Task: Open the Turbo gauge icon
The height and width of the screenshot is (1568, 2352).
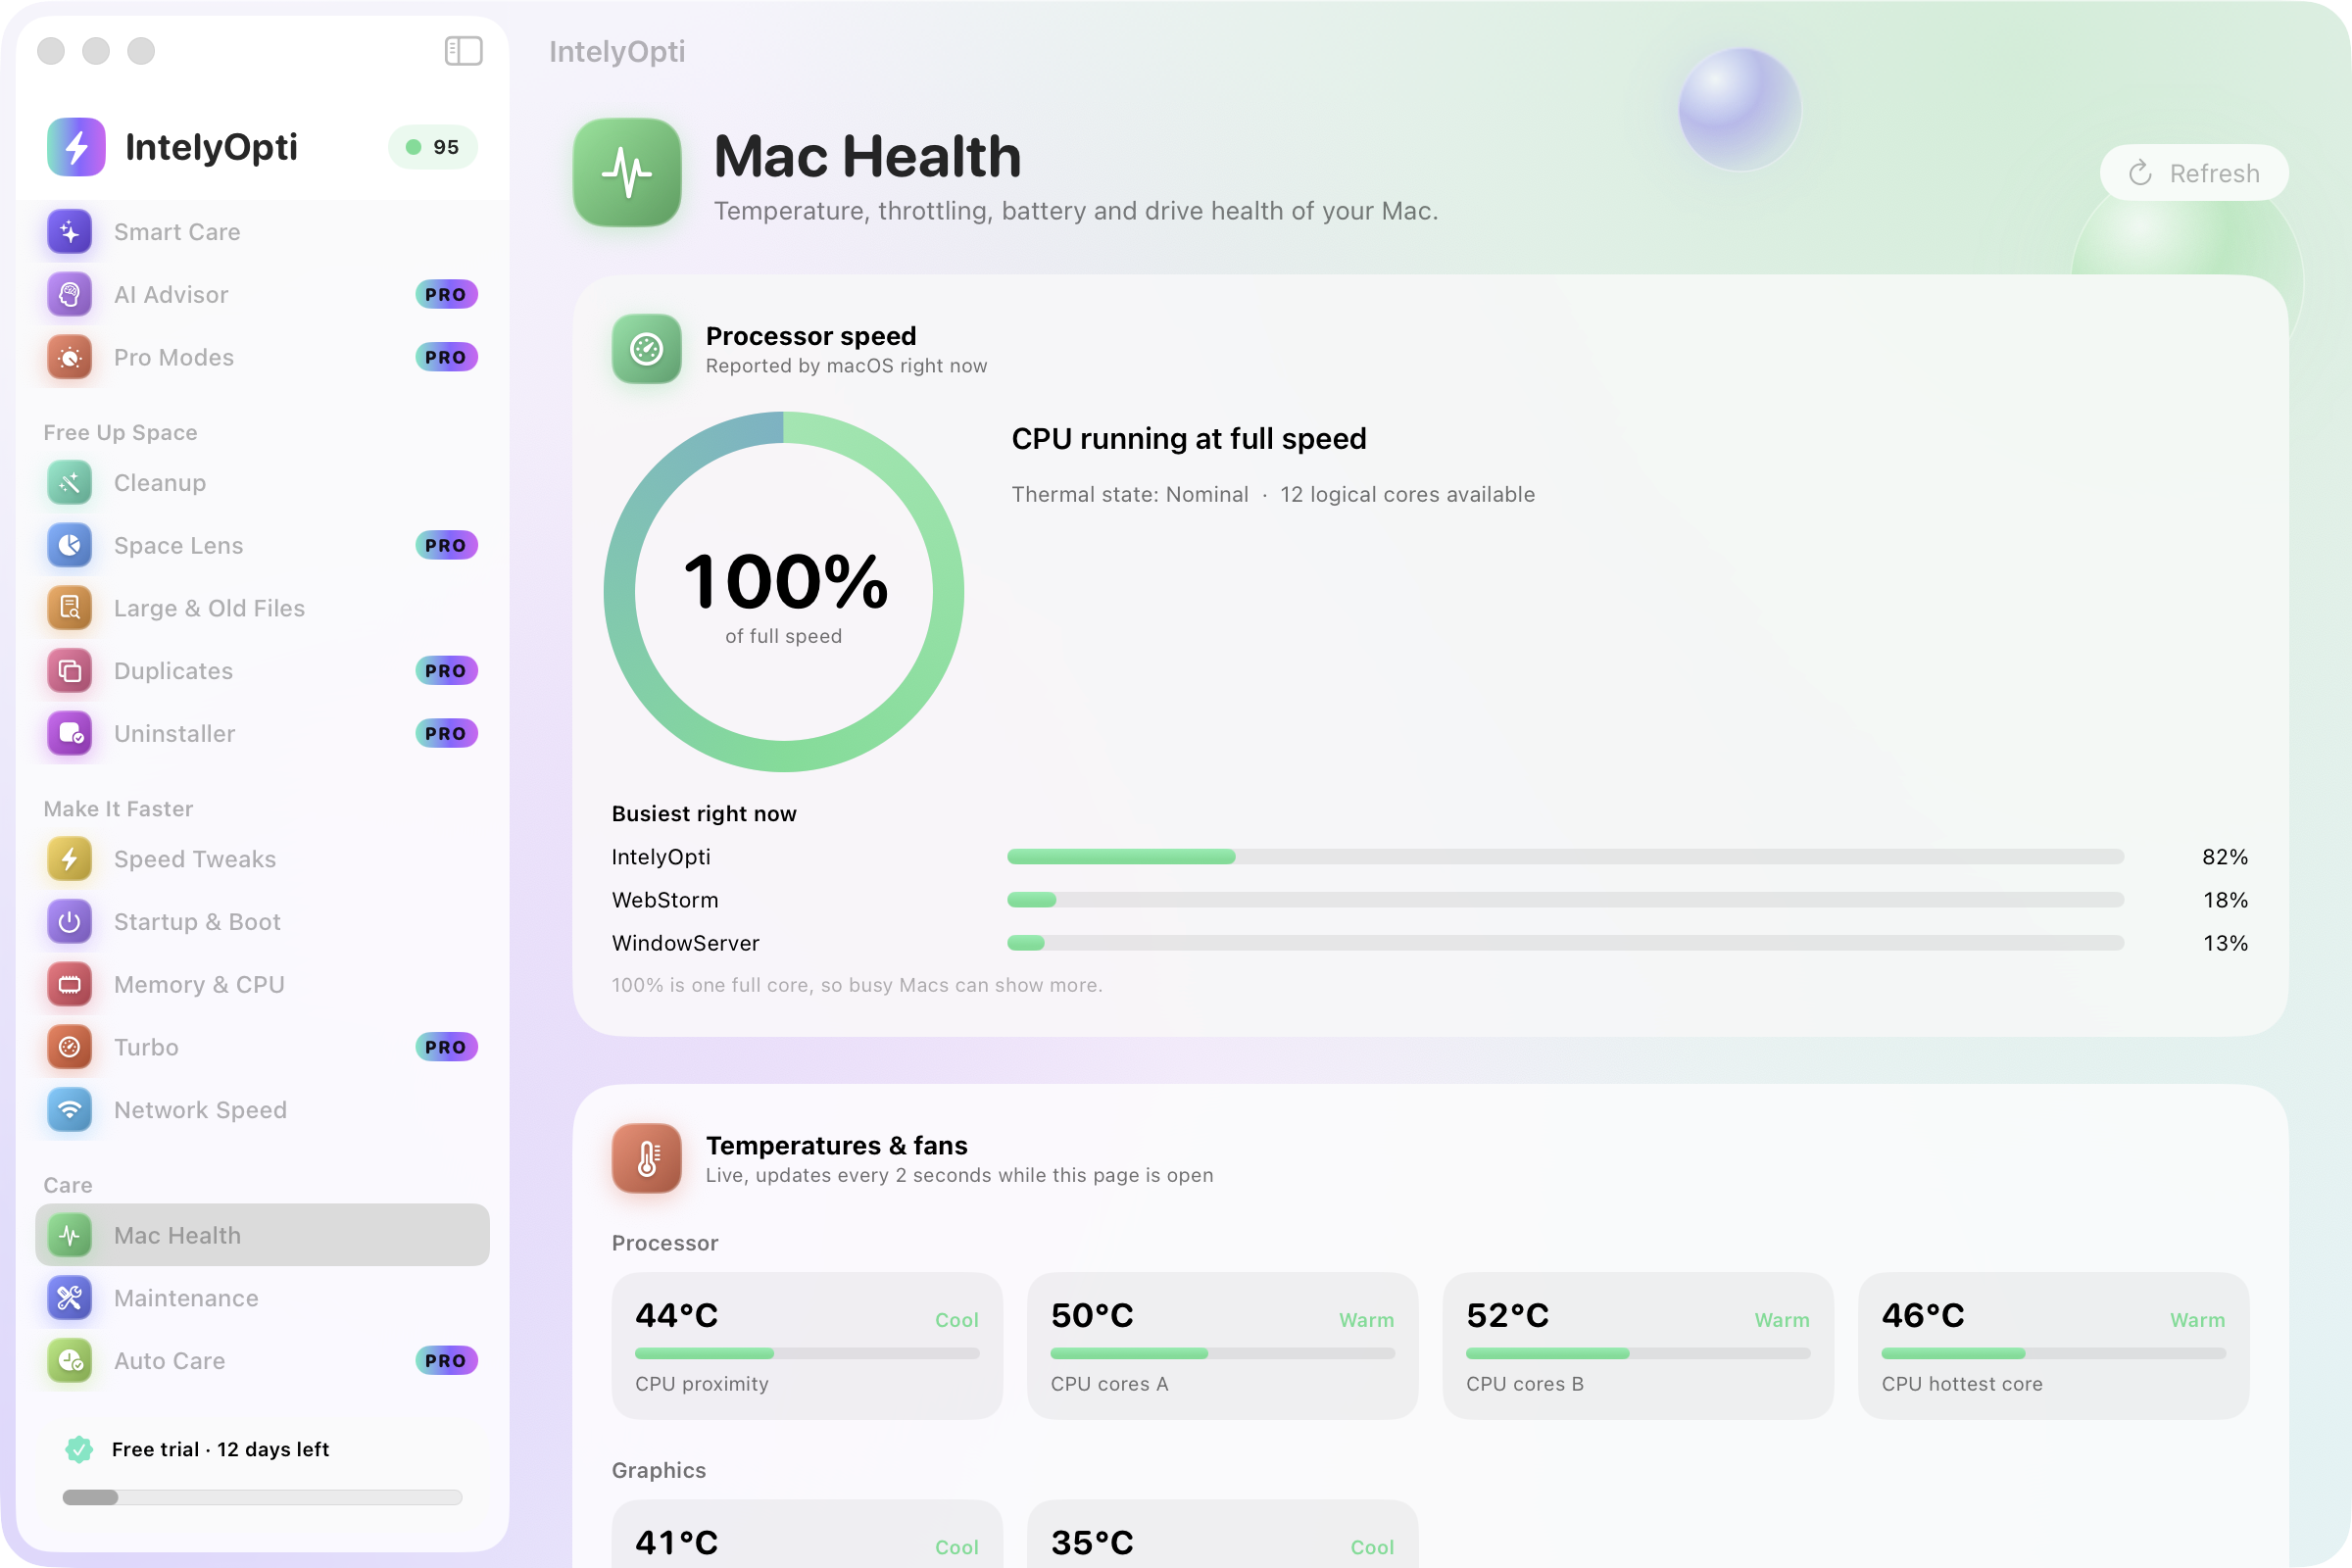Action: (x=70, y=1047)
